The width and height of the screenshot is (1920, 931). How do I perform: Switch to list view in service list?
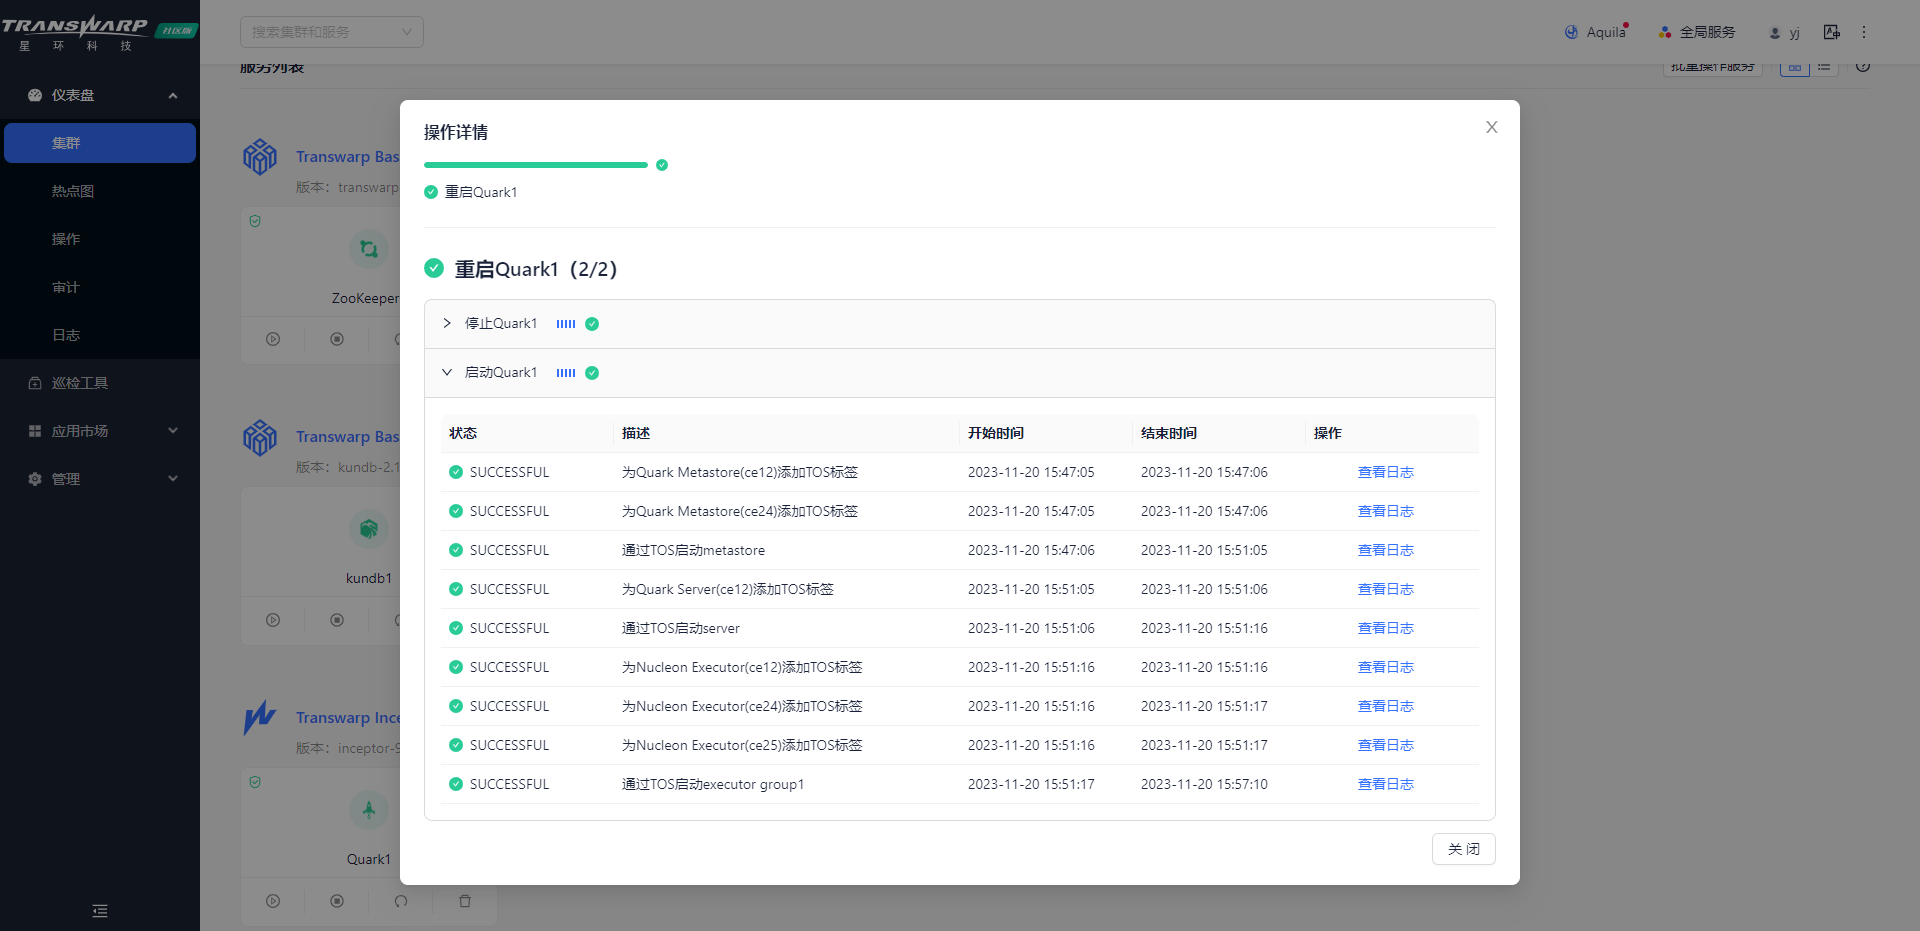click(x=1824, y=67)
